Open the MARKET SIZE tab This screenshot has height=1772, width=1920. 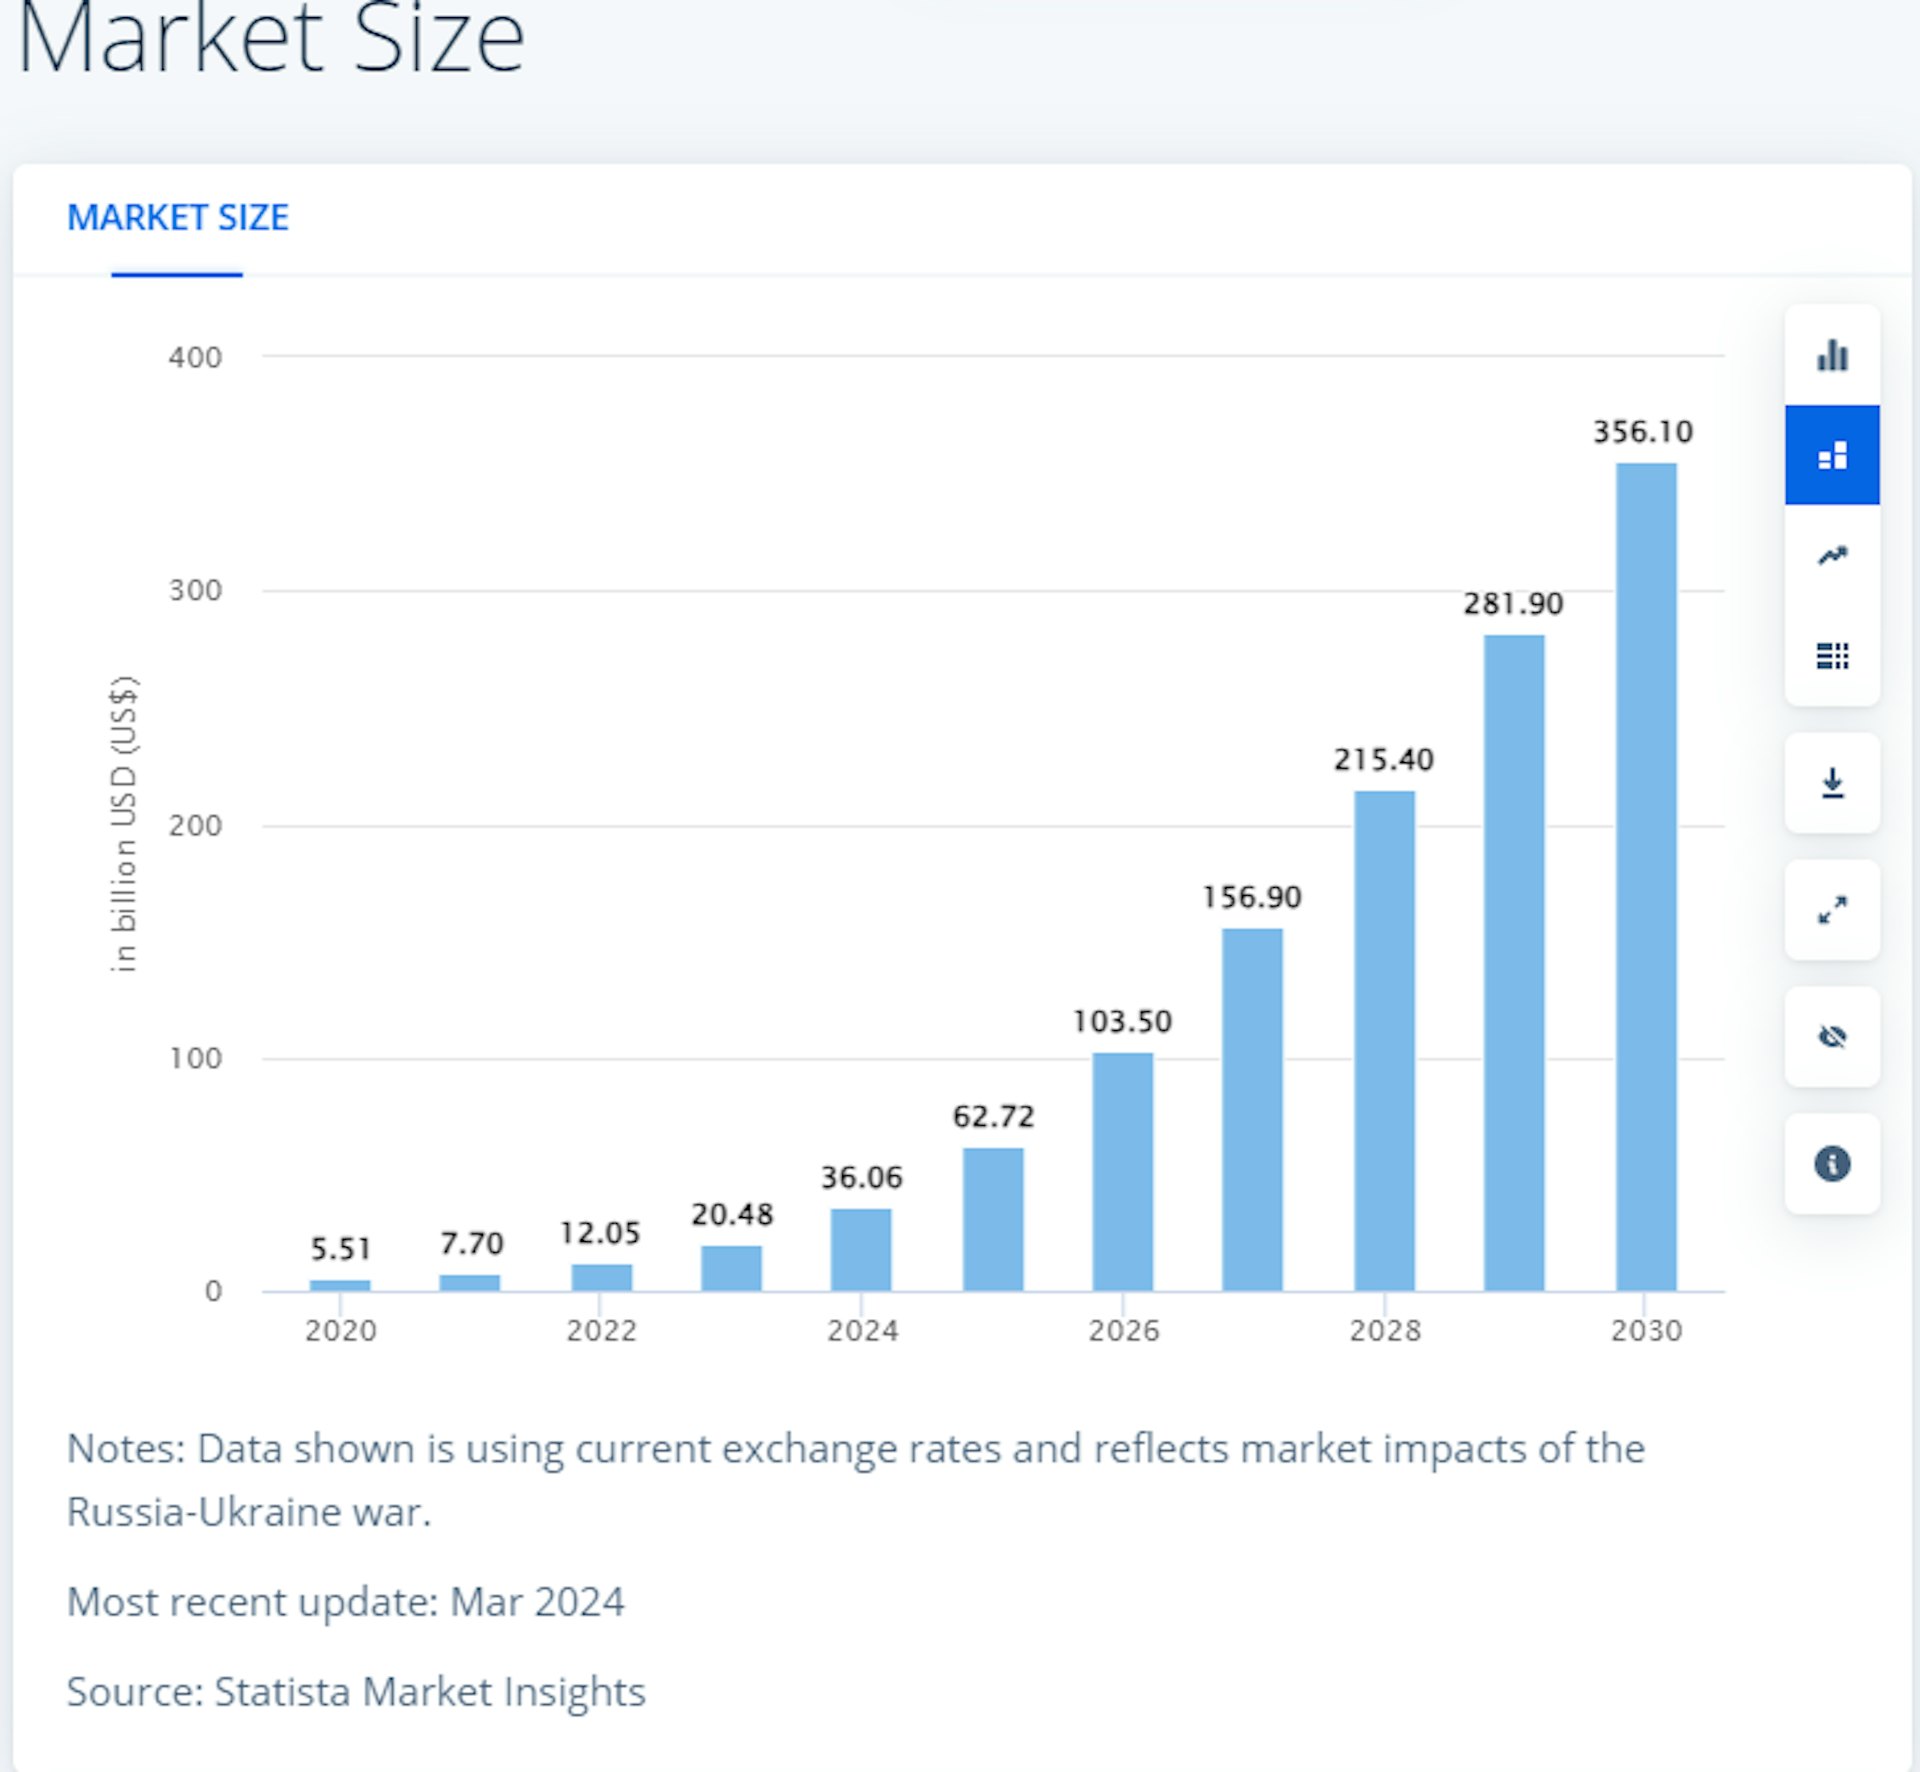coord(177,218)
